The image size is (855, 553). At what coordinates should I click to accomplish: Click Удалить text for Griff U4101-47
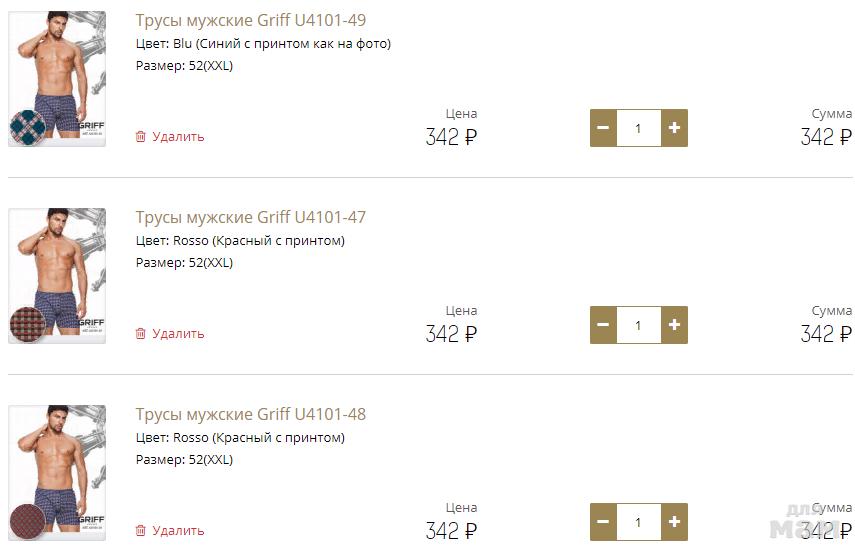178,334
